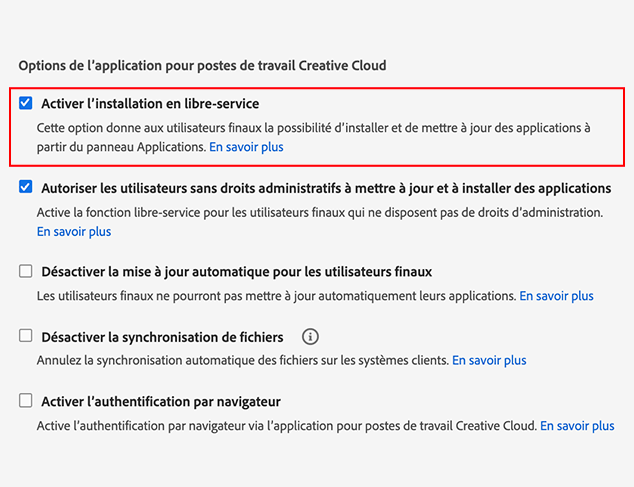Viewport: 634px width, 487px height.
Task: Tick the "Désactiver la synchronisation de fichiers" checkbox
Action: [x=26, y=336]
